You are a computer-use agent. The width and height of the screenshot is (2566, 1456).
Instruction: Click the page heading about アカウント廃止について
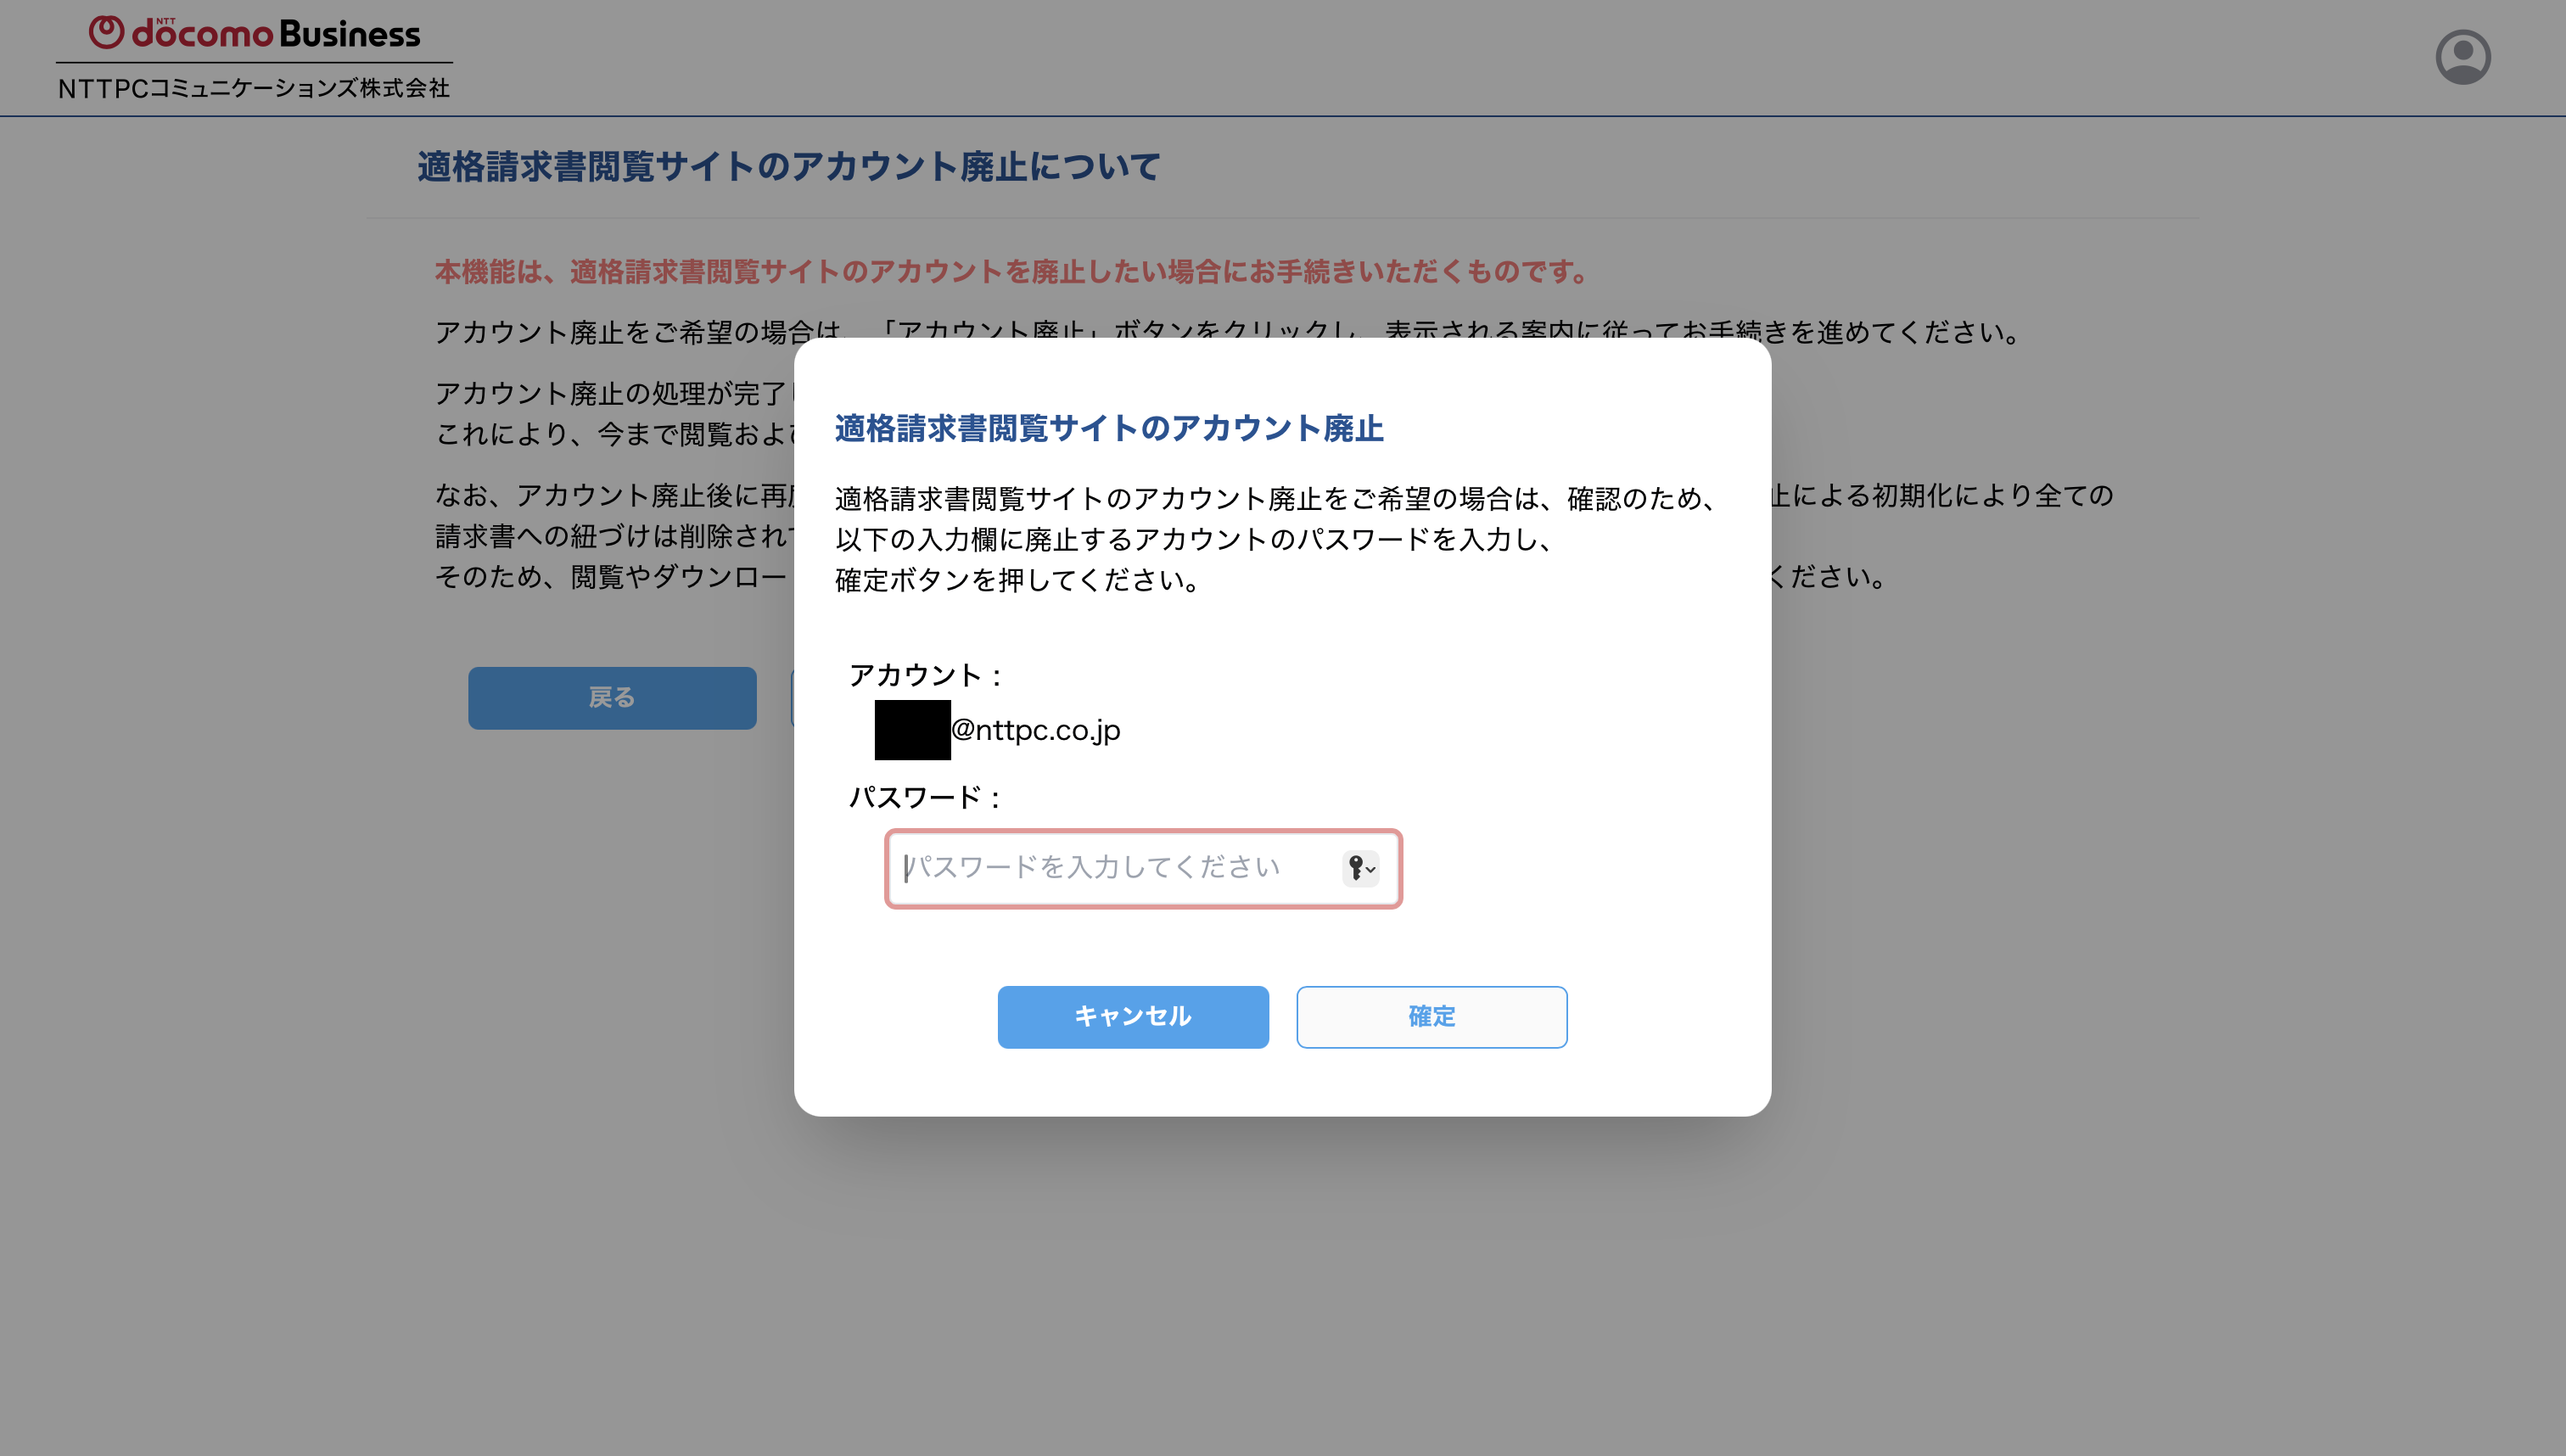click(x=789, y=167)
